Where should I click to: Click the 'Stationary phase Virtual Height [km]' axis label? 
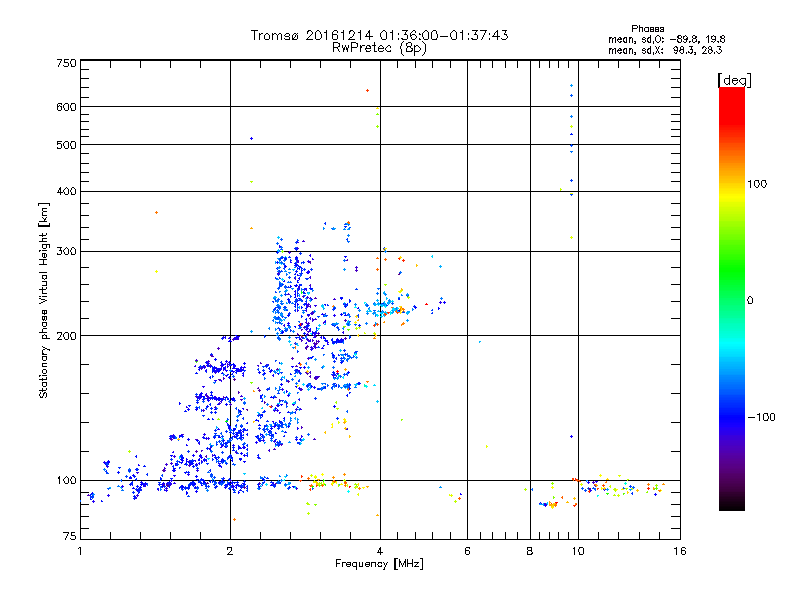[44, 301]
